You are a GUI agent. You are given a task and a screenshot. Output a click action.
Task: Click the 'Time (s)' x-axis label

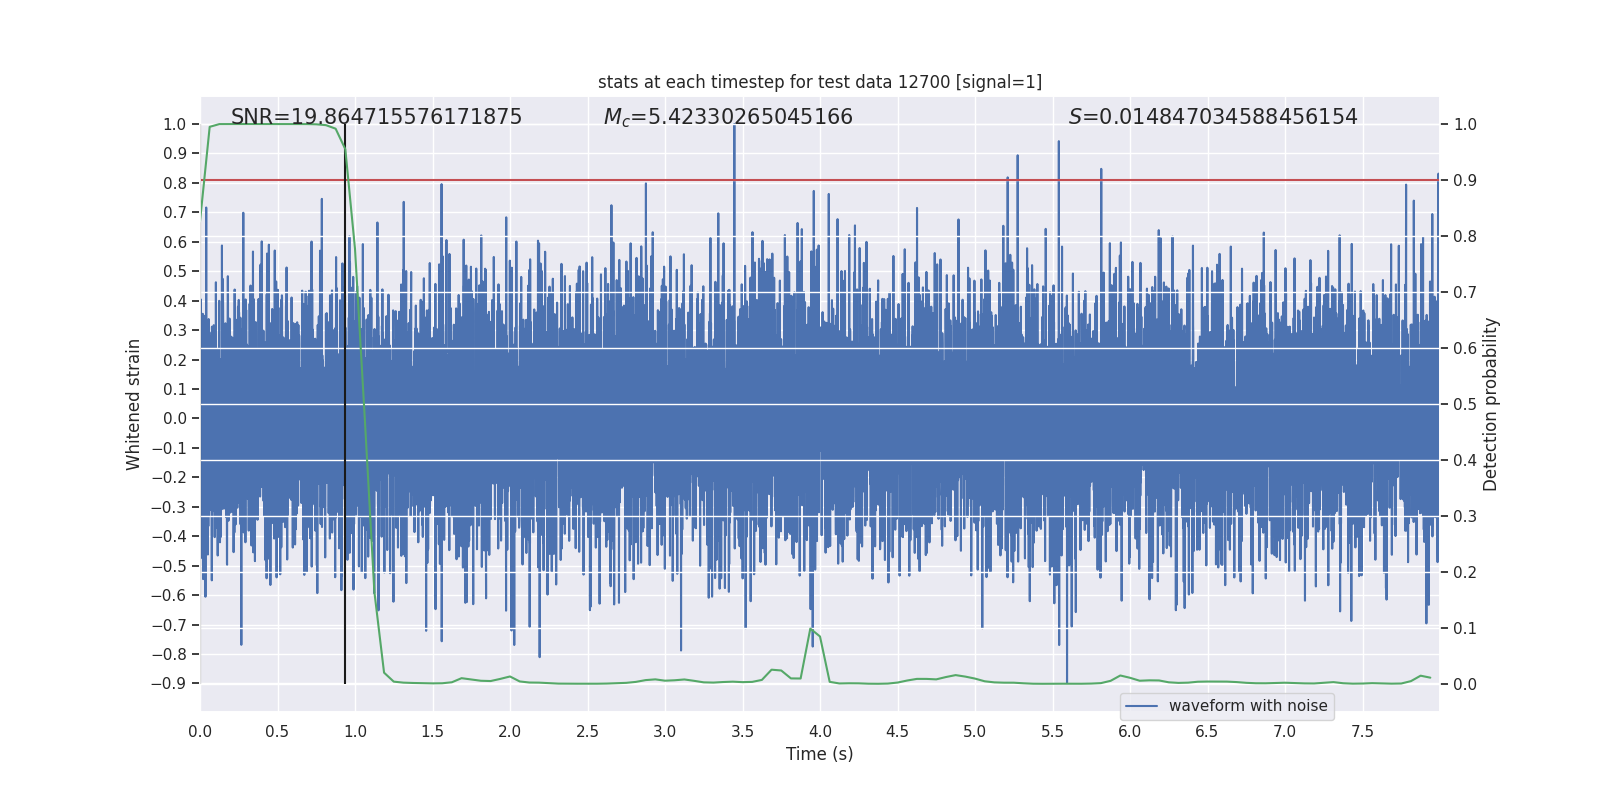tap(820, 754)
